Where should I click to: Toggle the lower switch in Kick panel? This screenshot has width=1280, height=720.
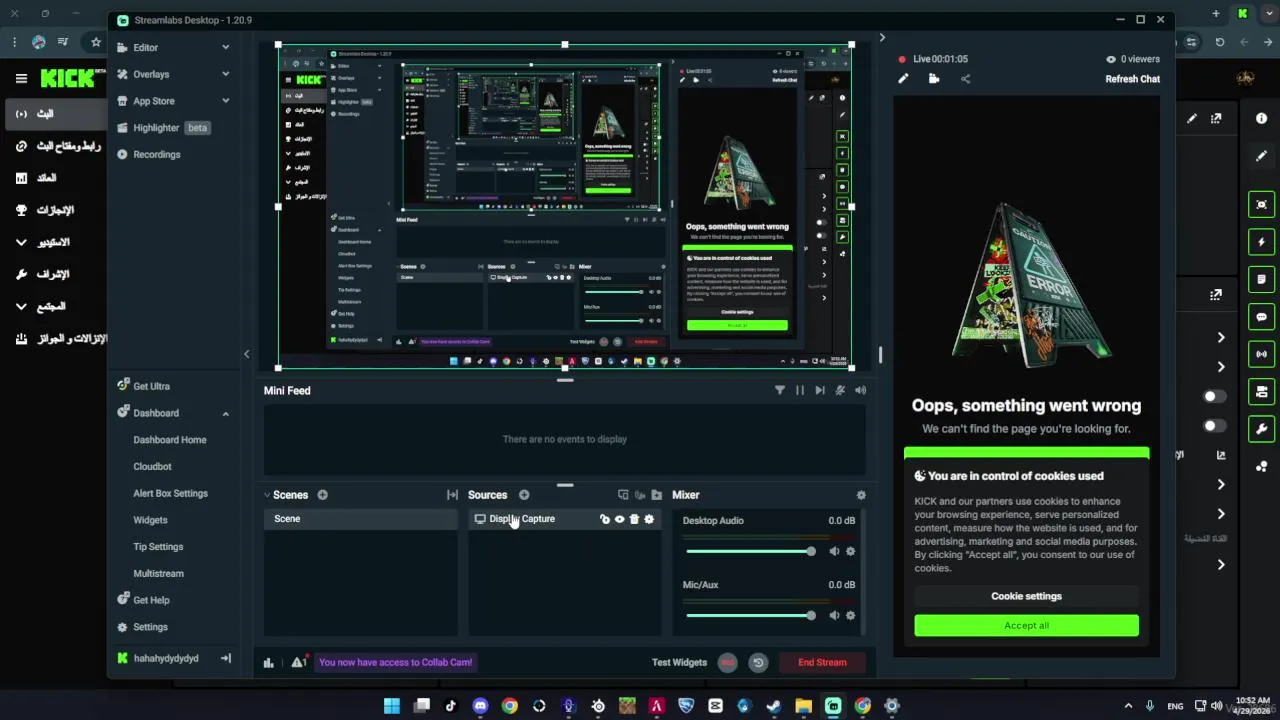tap(1214, 426)
